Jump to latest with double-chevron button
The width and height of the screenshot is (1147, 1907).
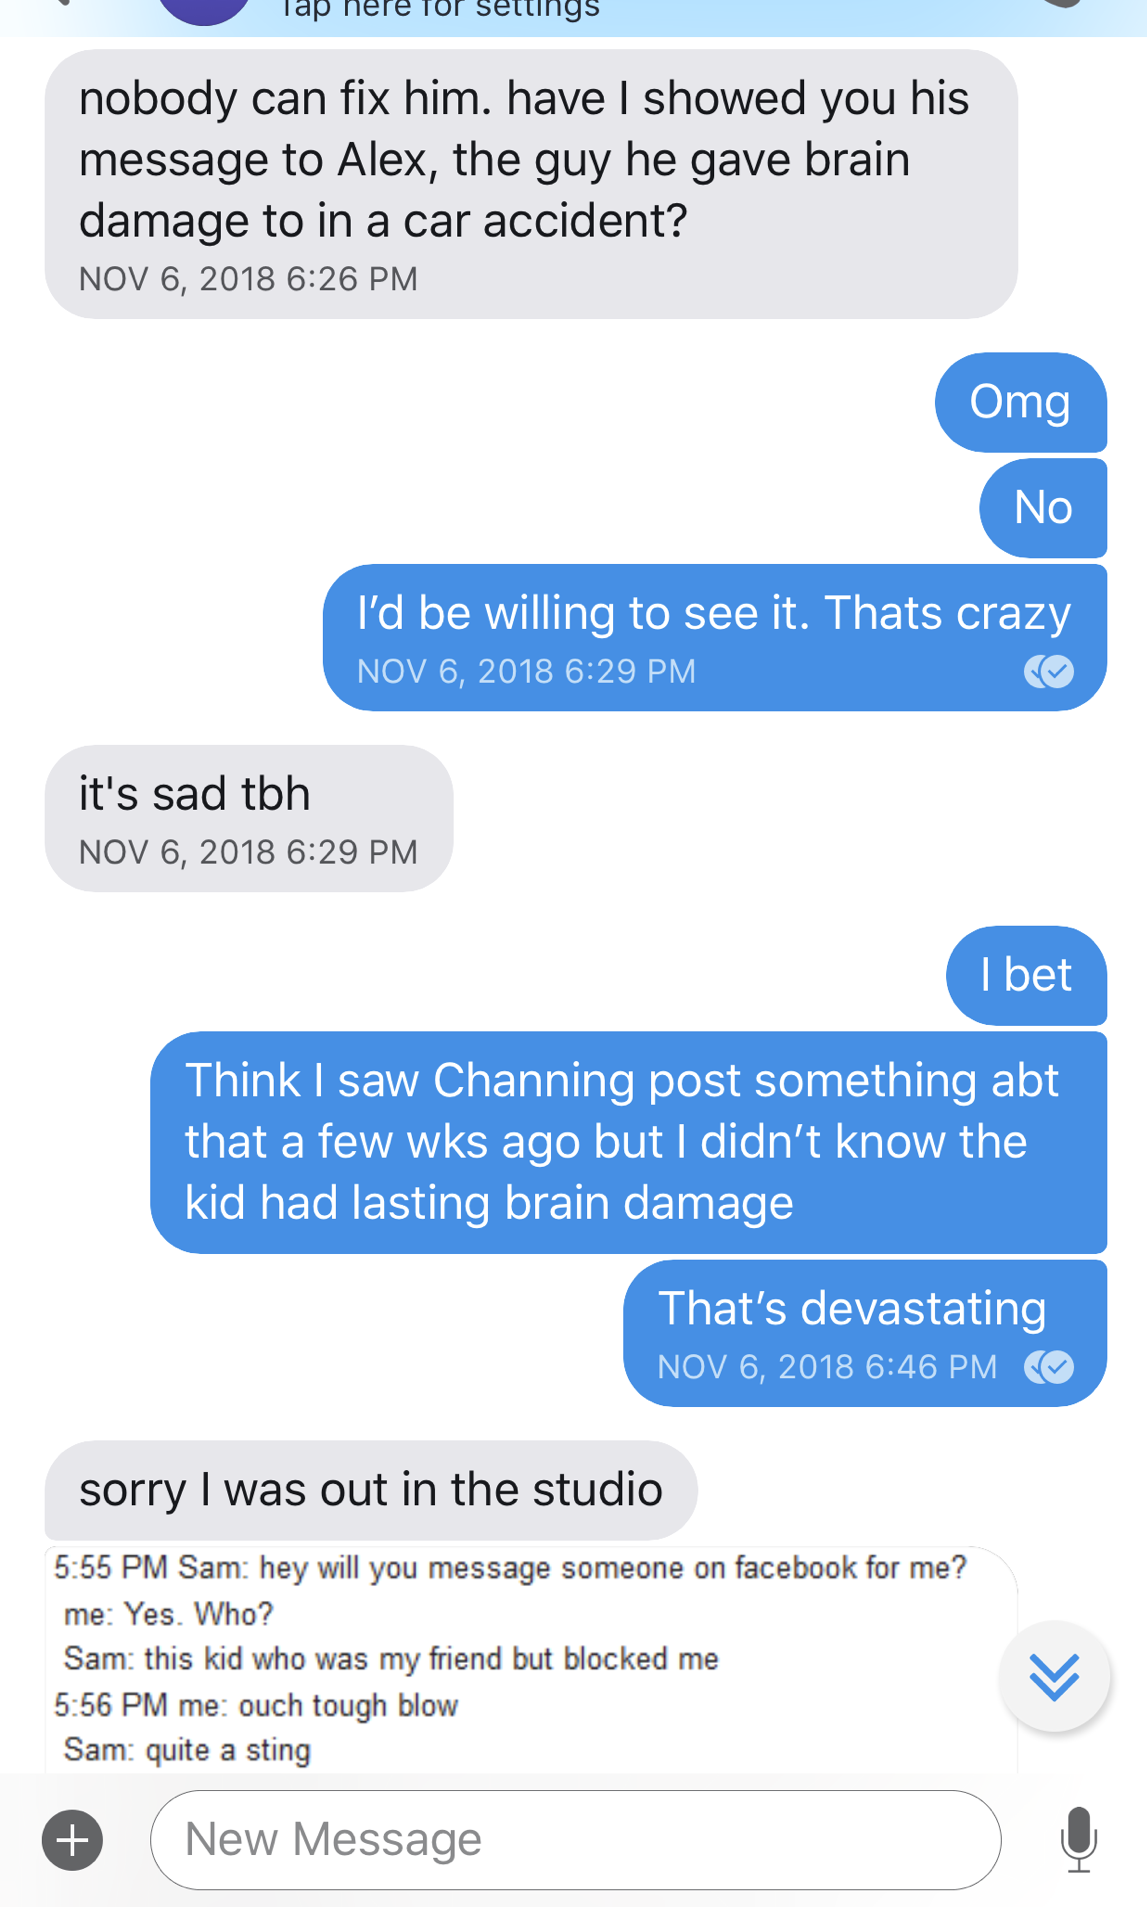(x=1054, y=1676)
